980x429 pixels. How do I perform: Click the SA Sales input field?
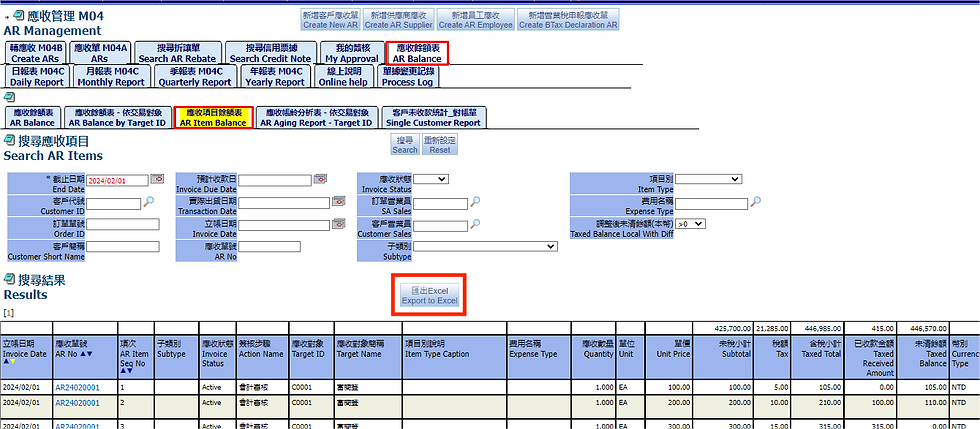coord(441,203)
